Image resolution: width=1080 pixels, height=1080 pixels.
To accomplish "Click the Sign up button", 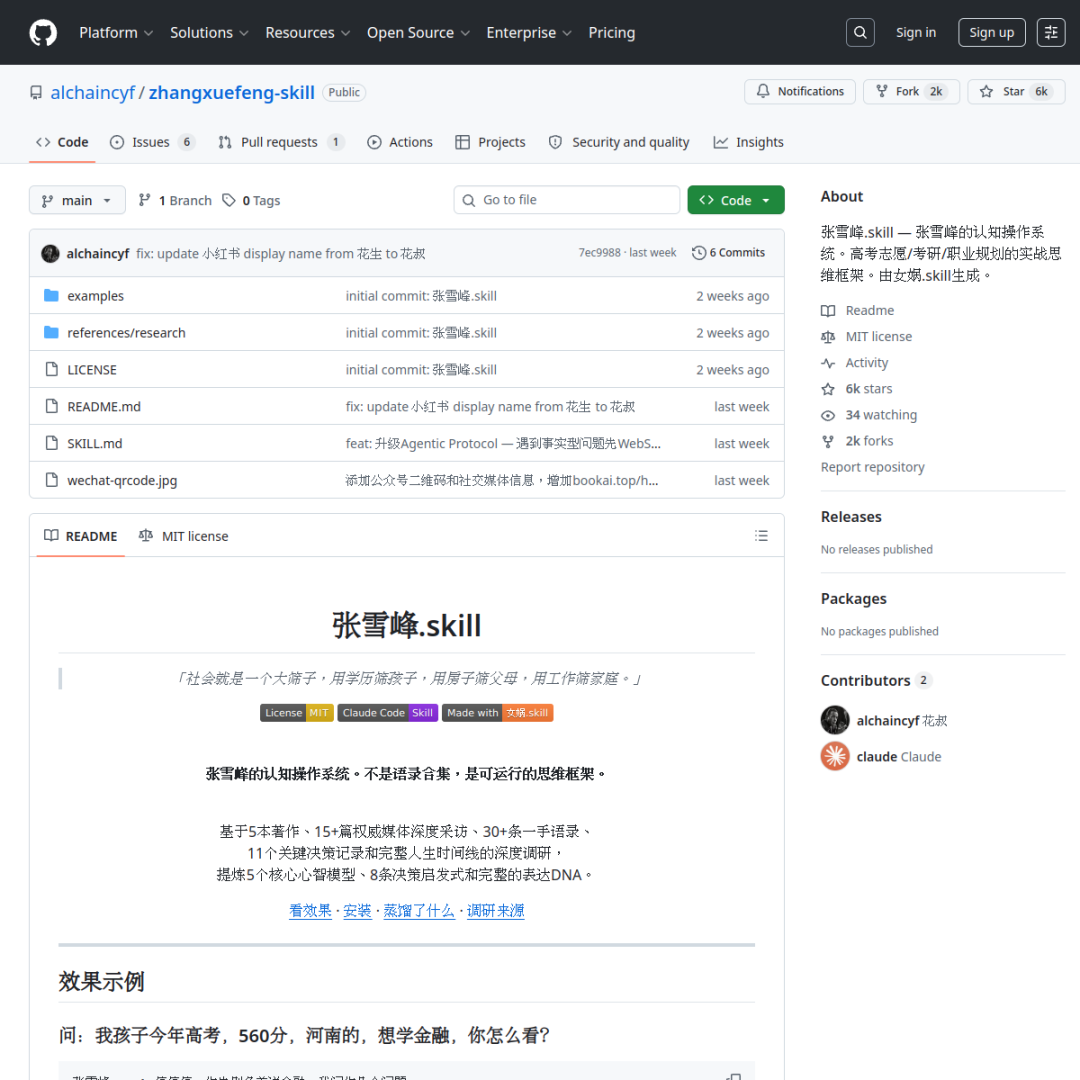I will (991, 33).
